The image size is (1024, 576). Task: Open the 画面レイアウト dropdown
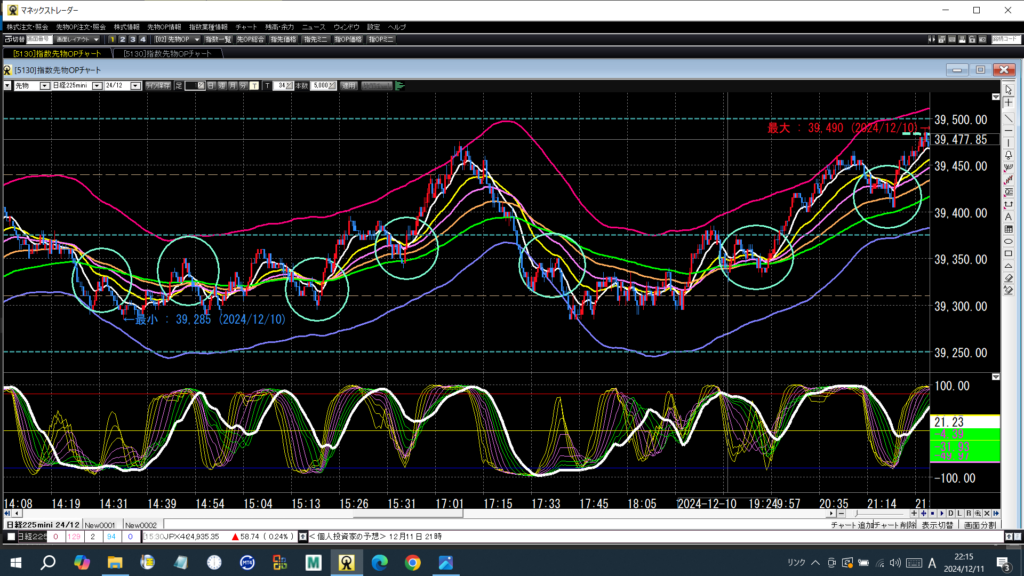77,39
